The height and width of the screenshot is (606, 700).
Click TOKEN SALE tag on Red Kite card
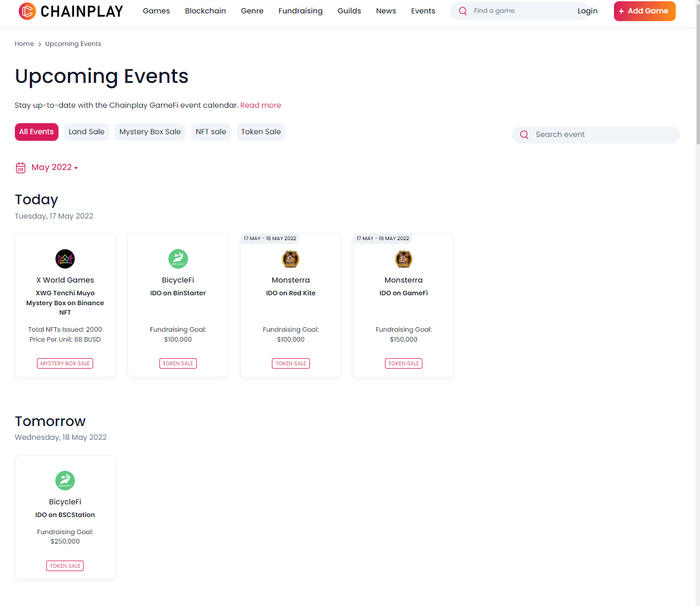click(291, 364)
